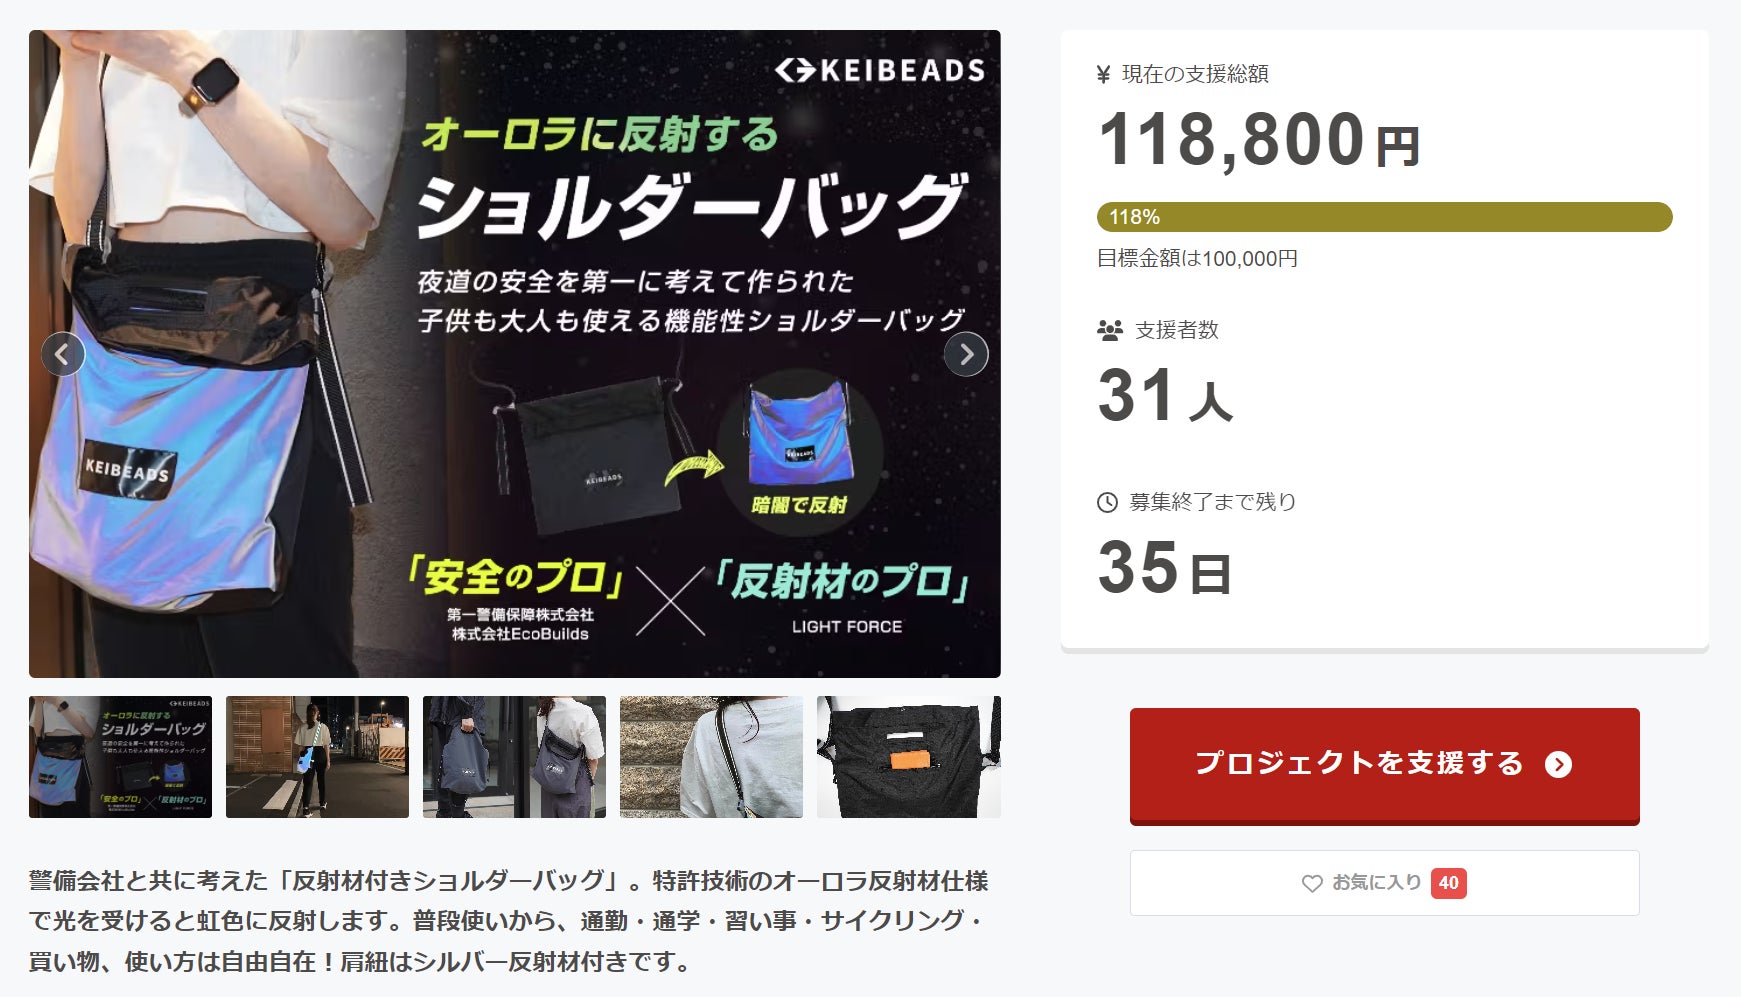Click the 118% funding progress bar

pyautogui.click(x=1384, y=217)
